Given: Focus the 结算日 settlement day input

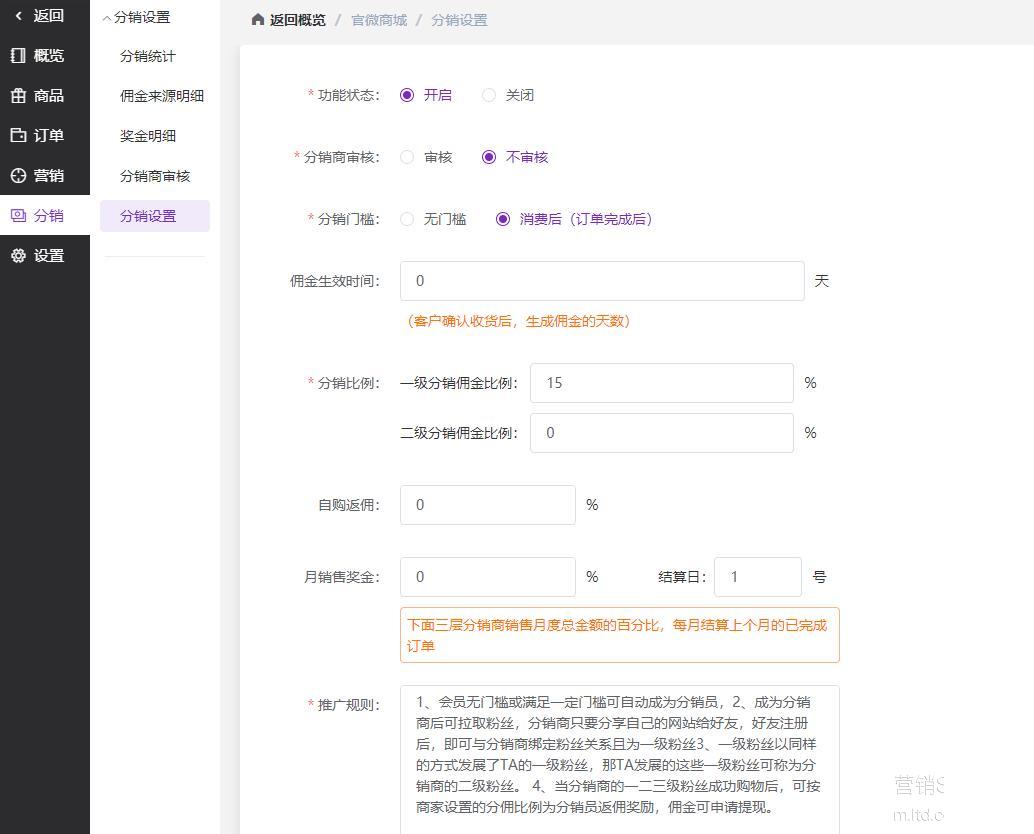Looking at the screenshot, I should (757, 577).
